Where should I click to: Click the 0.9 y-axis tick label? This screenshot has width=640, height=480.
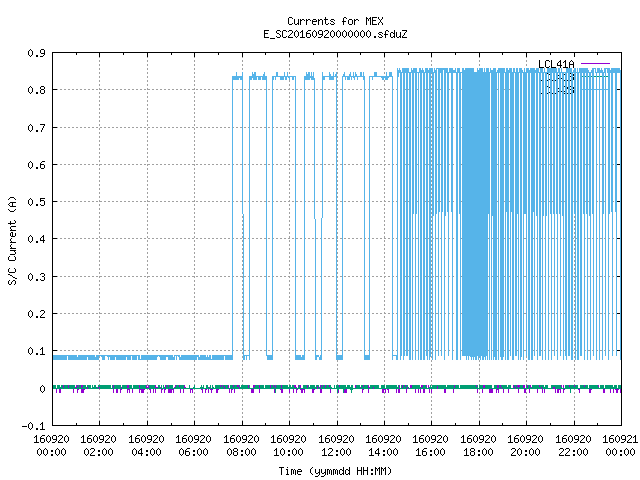pyautogui.click(x=36, y=53)
